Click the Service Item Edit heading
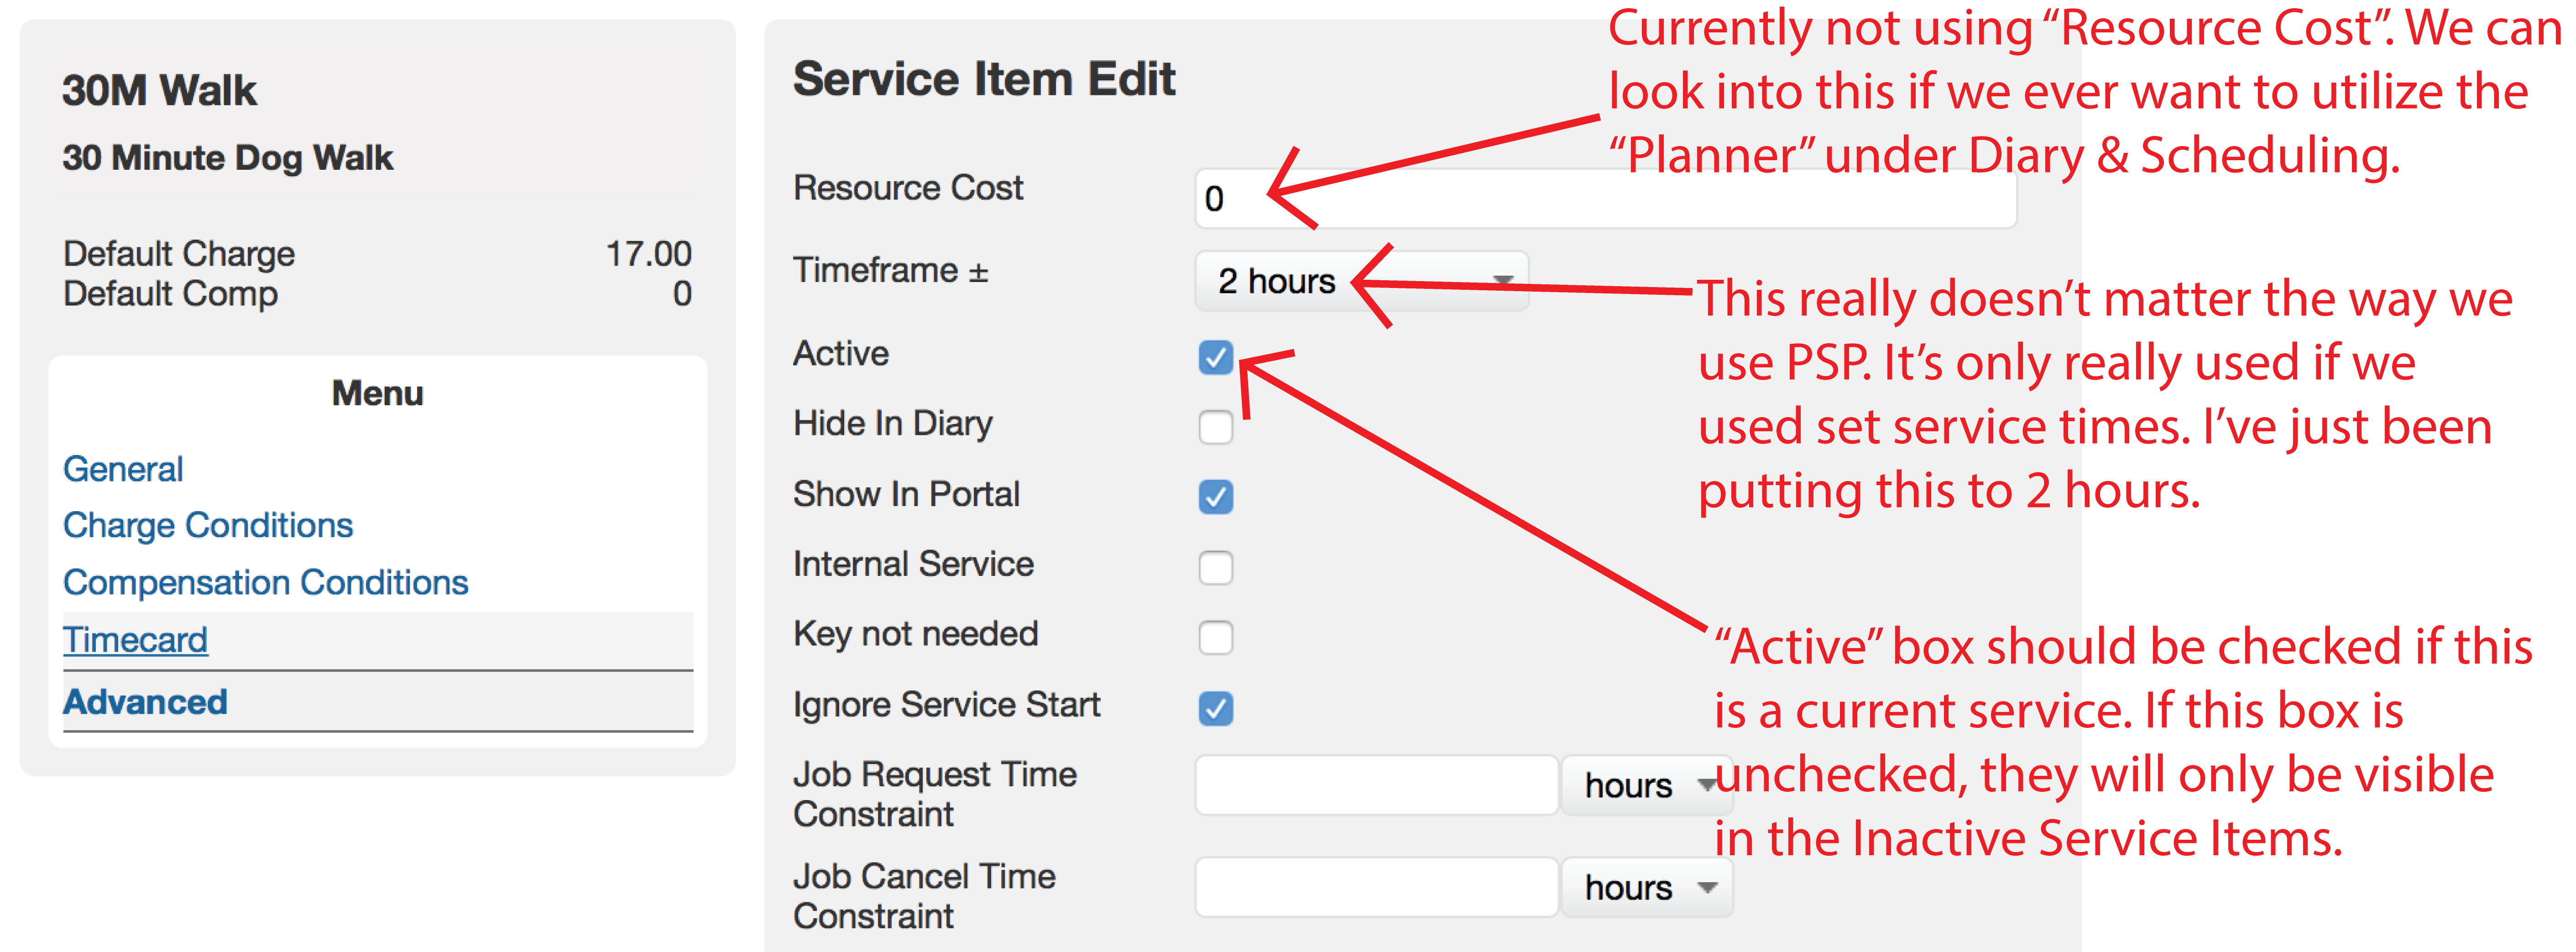Screen dimensions: 2576x952 coord(984,79)
